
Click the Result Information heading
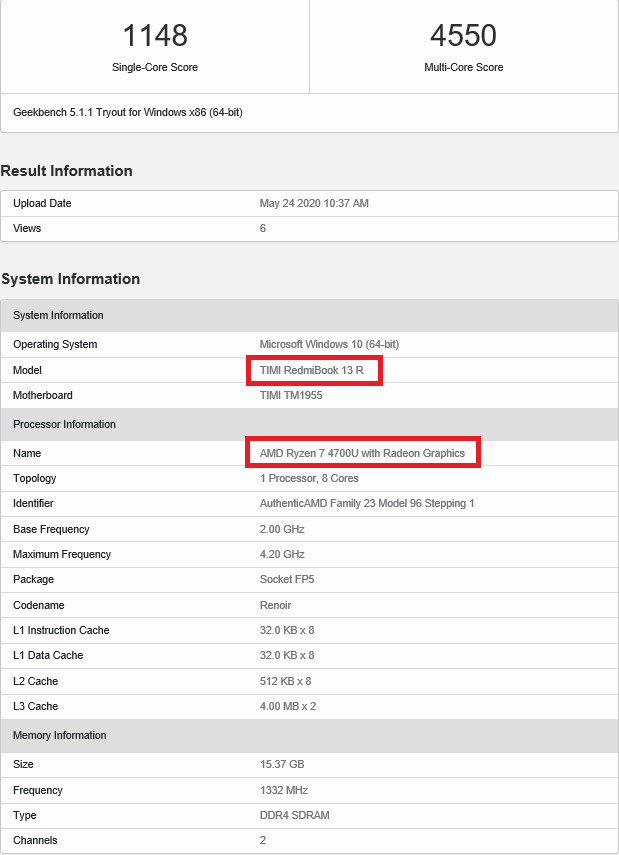[x=67, y=171]
